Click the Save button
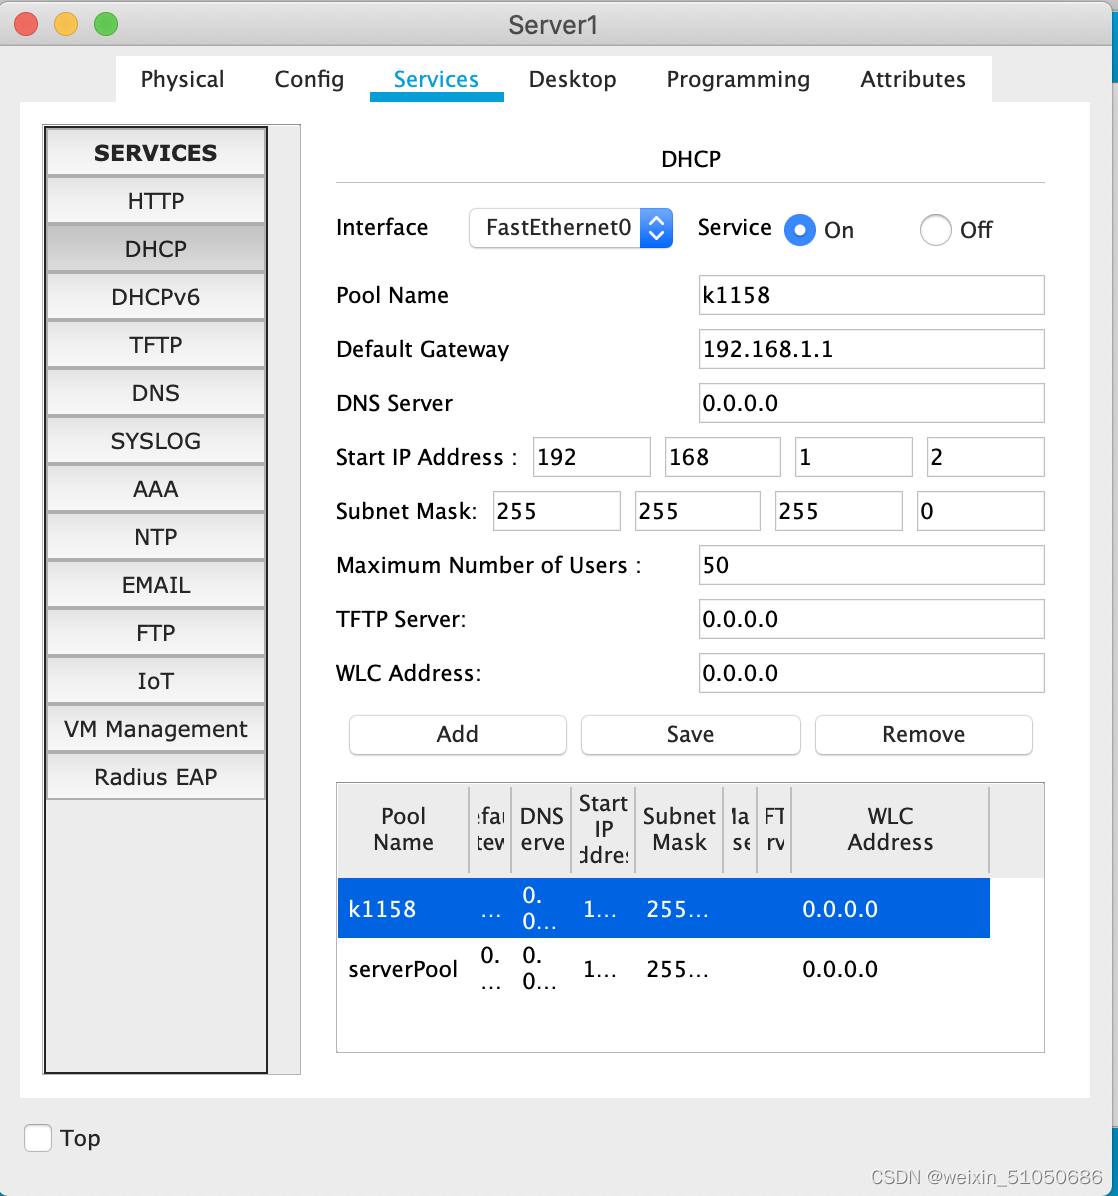Screen dimensions: 1118x1196 (690, 734)
